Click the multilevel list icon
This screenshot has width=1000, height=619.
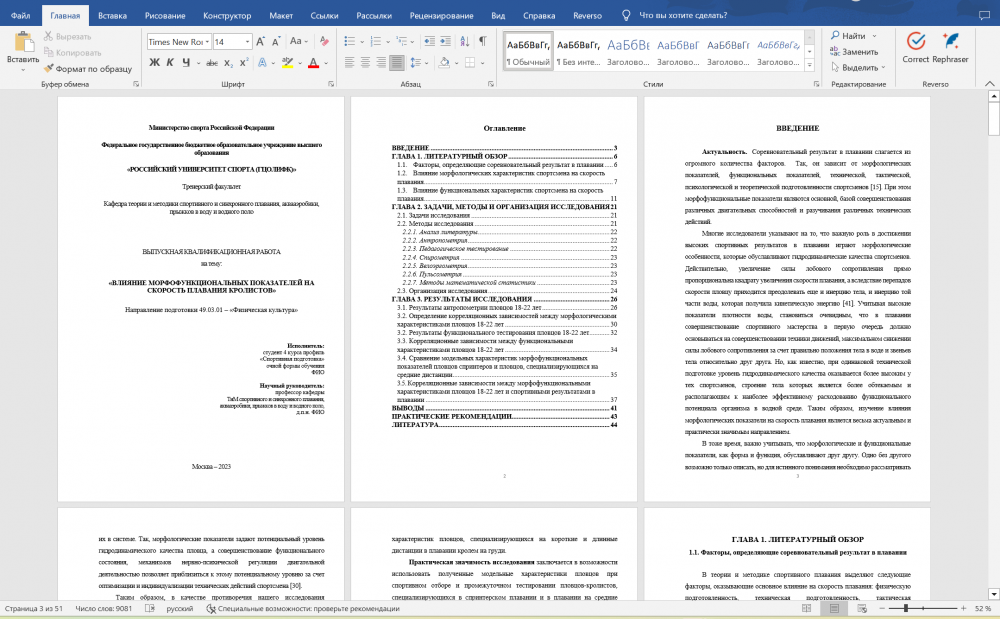[402, 41]
